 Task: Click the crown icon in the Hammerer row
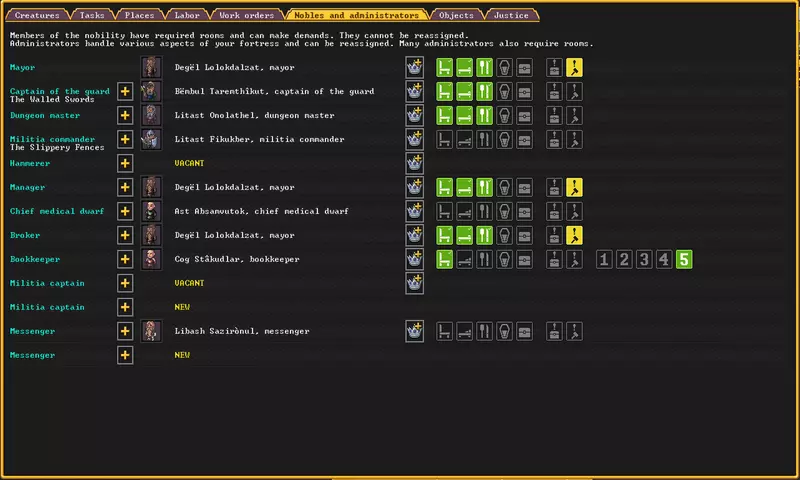414,163
